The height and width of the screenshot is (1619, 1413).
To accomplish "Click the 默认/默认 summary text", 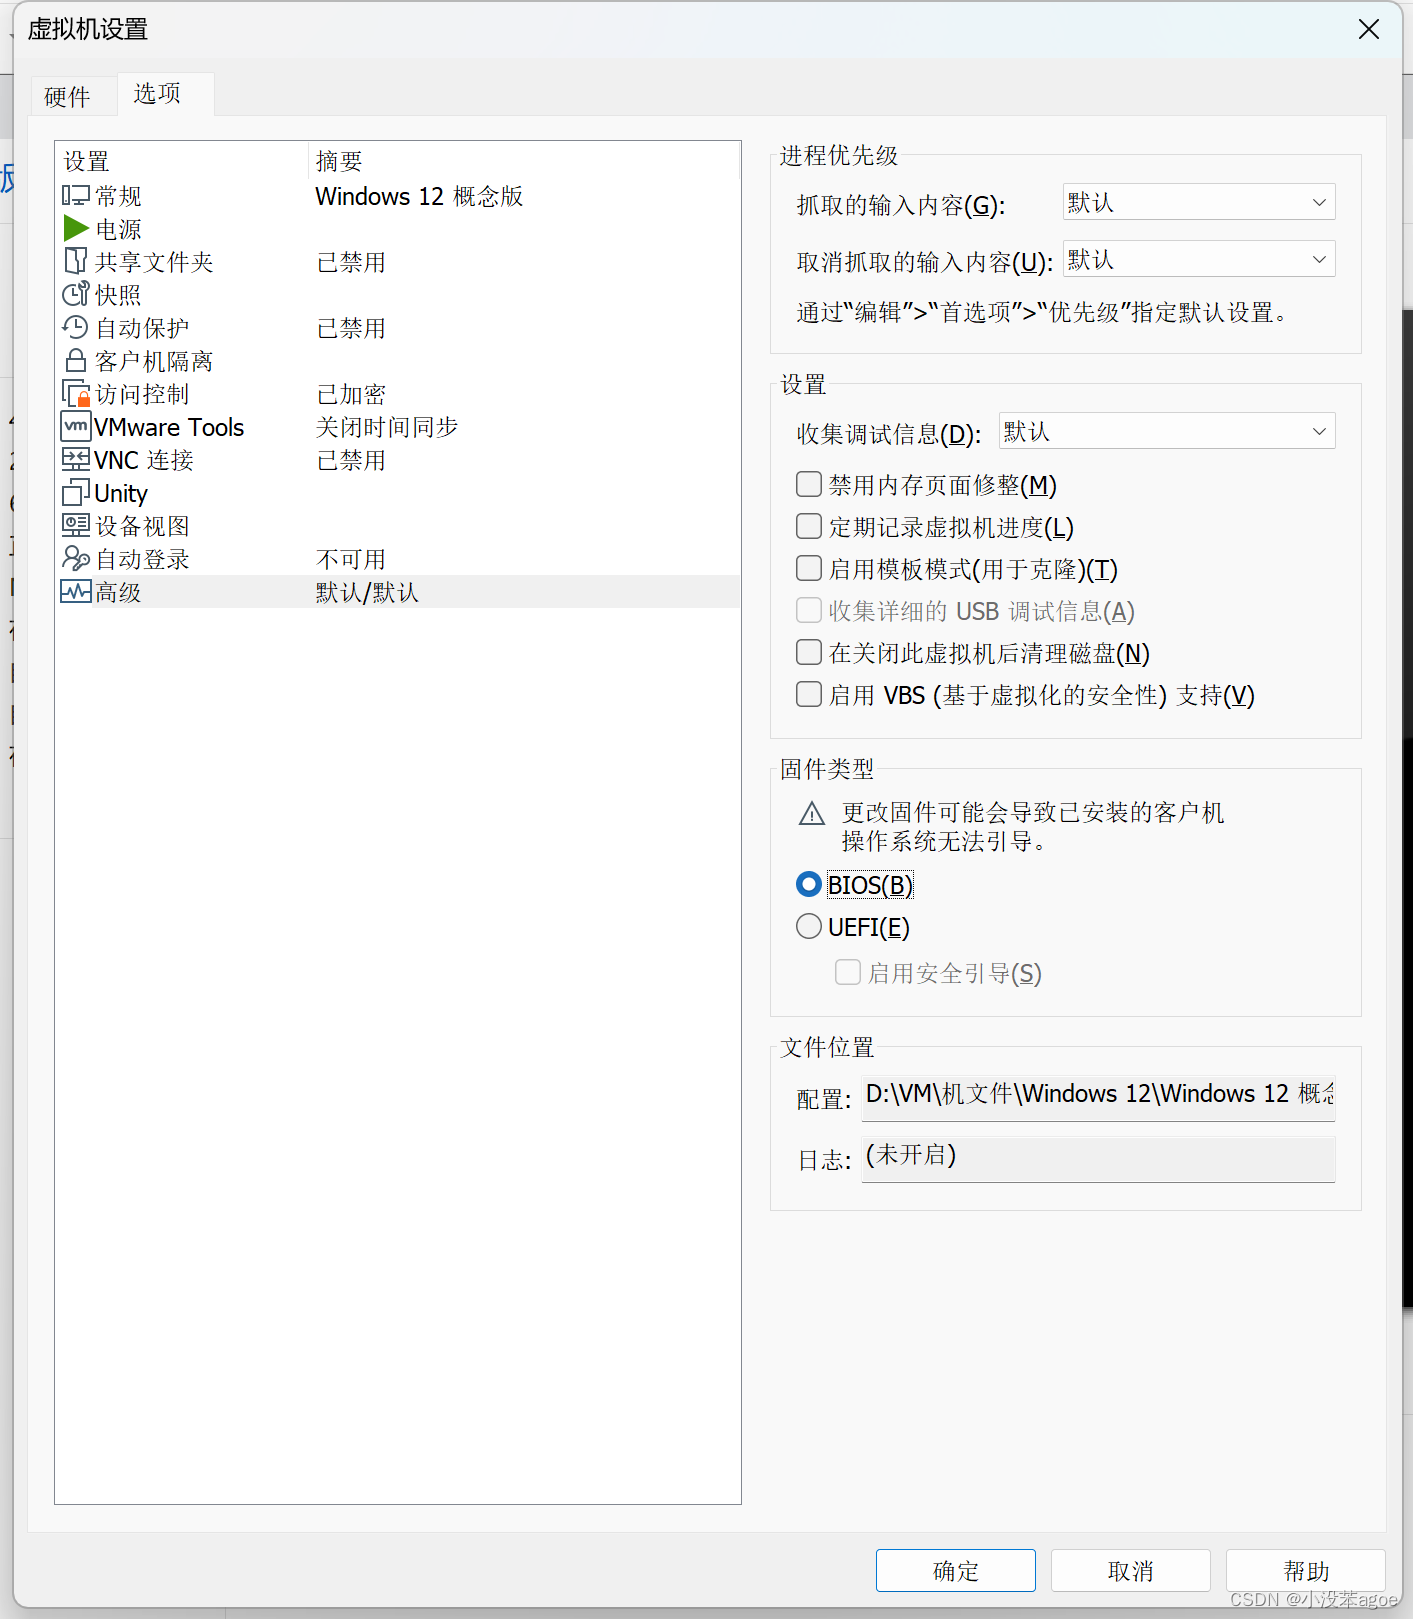I will coord(367,592).
